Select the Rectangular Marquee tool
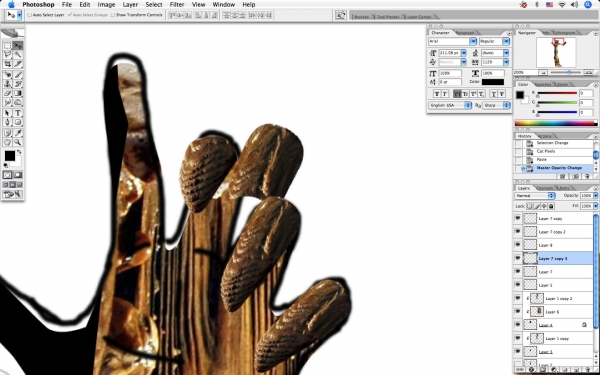 click(7, 46)
